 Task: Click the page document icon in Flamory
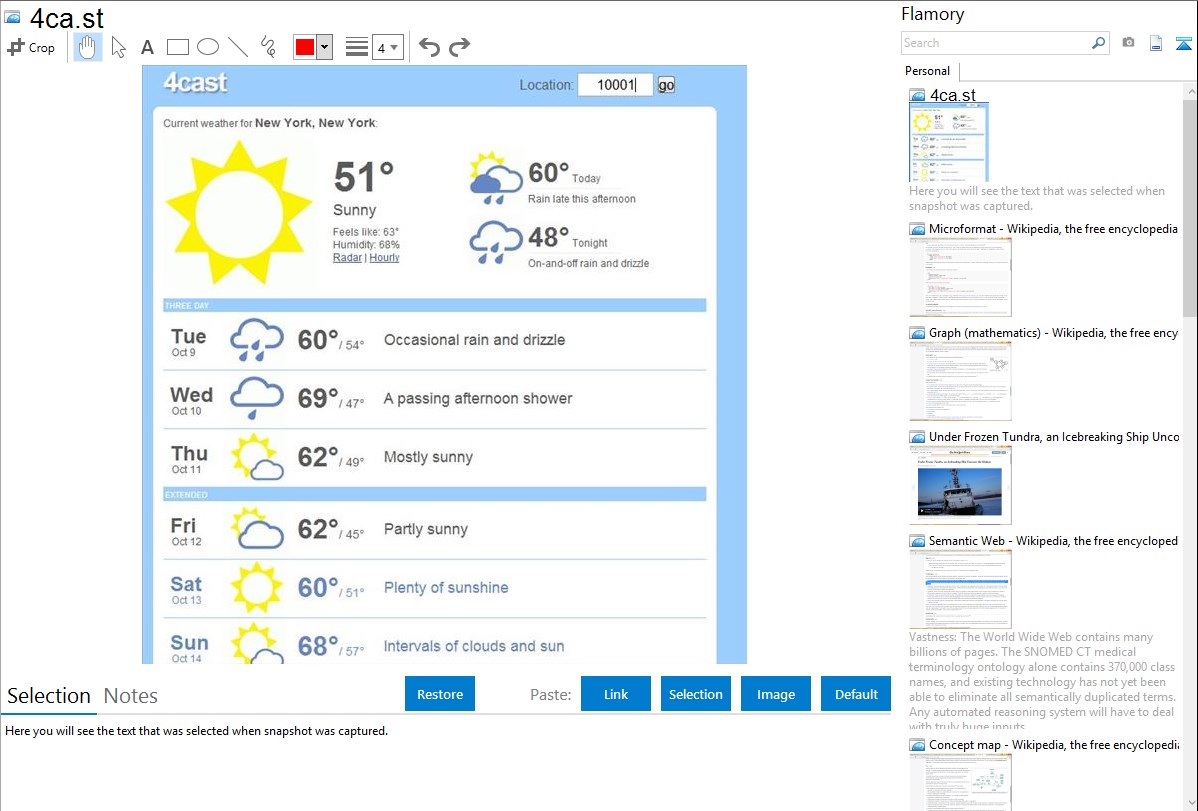click(1156, 43)
